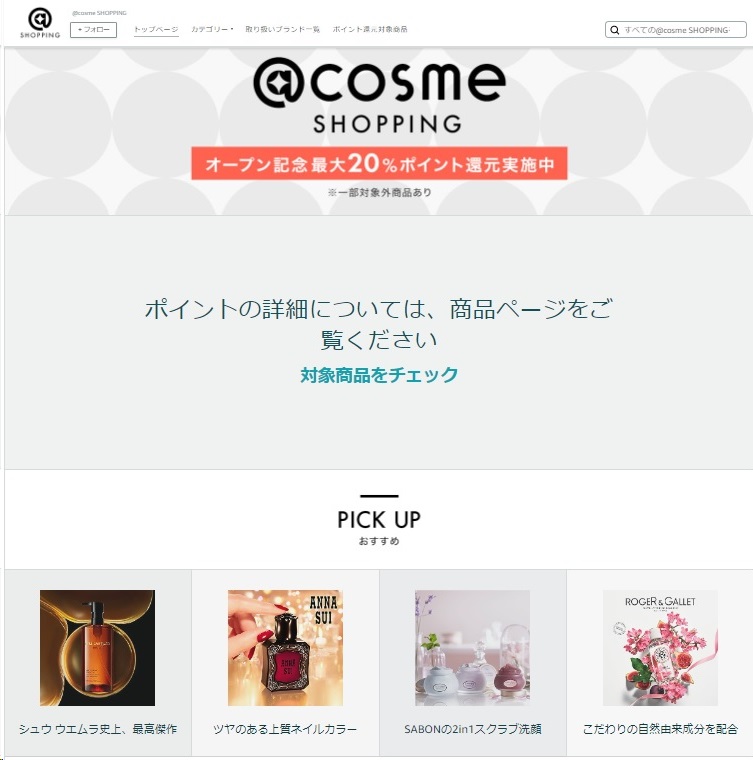753x760 pixels.
Task: Click the @cosme SHOPPING store name text
Action: click(99, 13)
